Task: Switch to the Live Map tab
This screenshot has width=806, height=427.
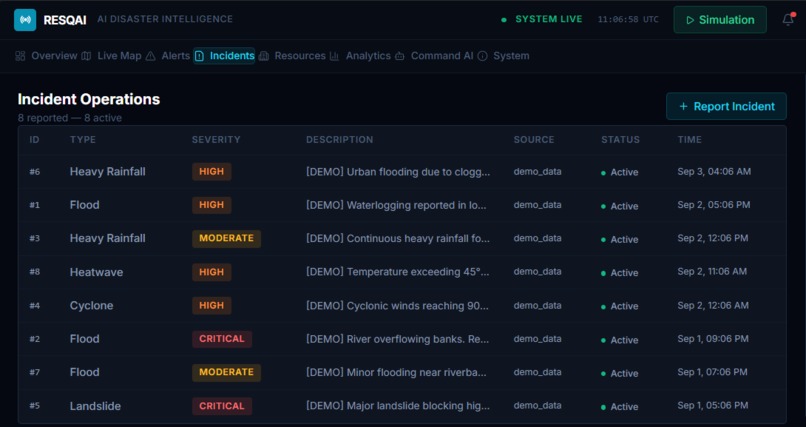Action: (112, 56)
